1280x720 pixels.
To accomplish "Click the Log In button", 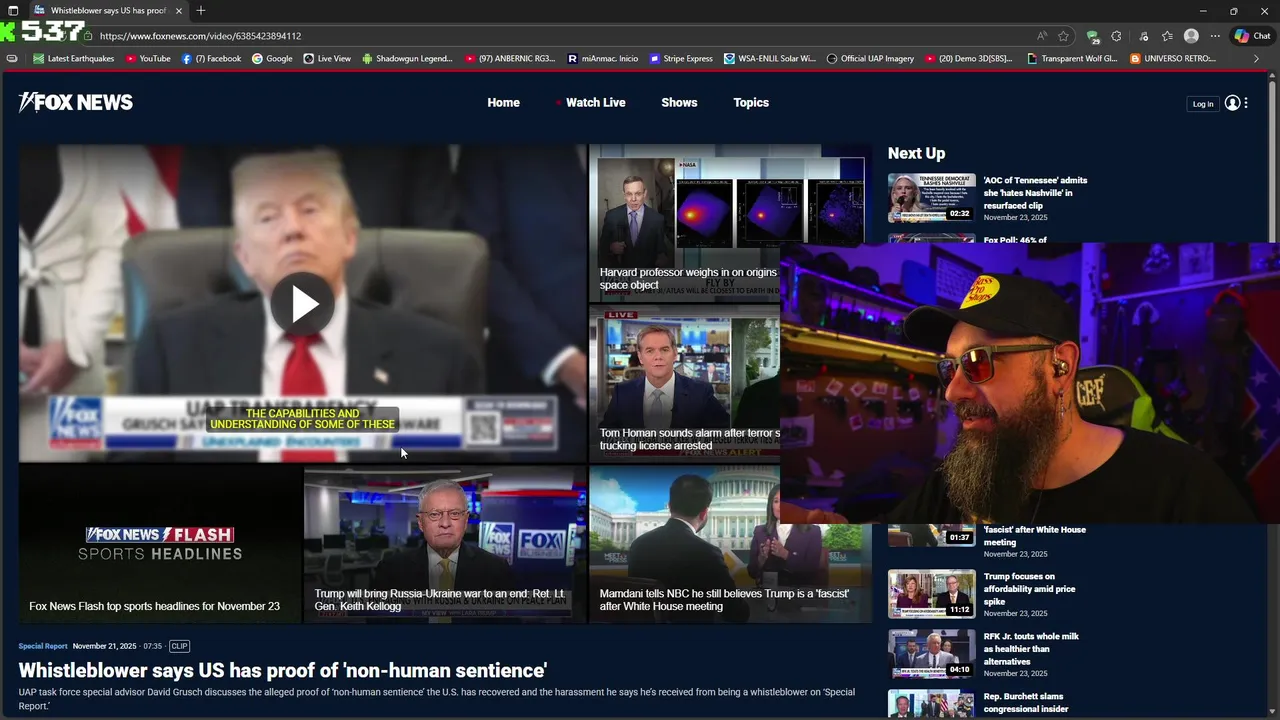I will coord(1202,103).
